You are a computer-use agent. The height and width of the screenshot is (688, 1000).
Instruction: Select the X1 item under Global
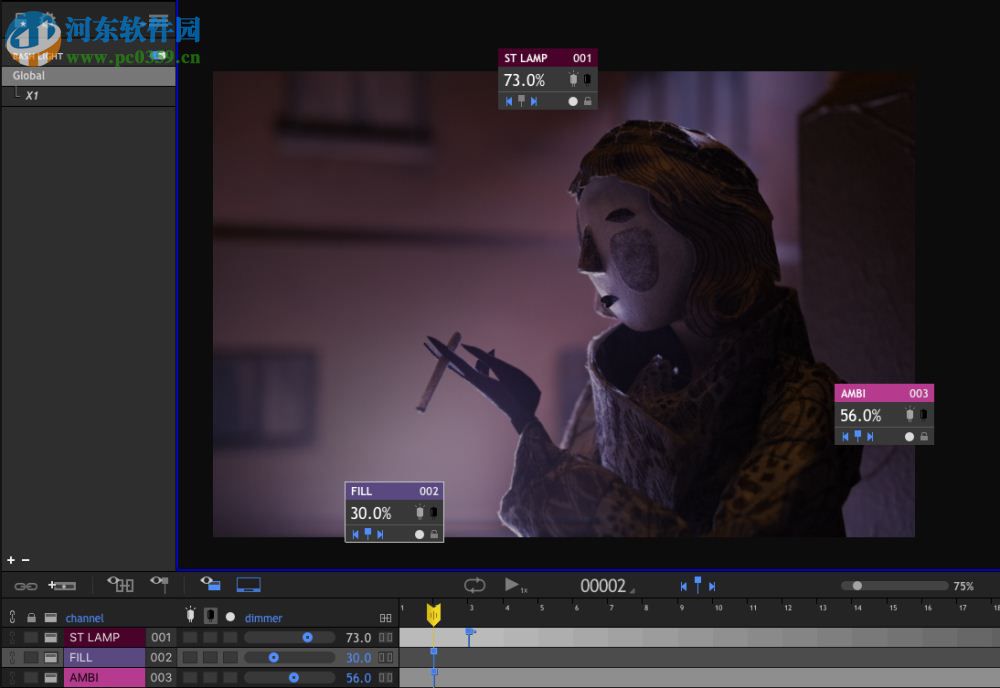33,95
